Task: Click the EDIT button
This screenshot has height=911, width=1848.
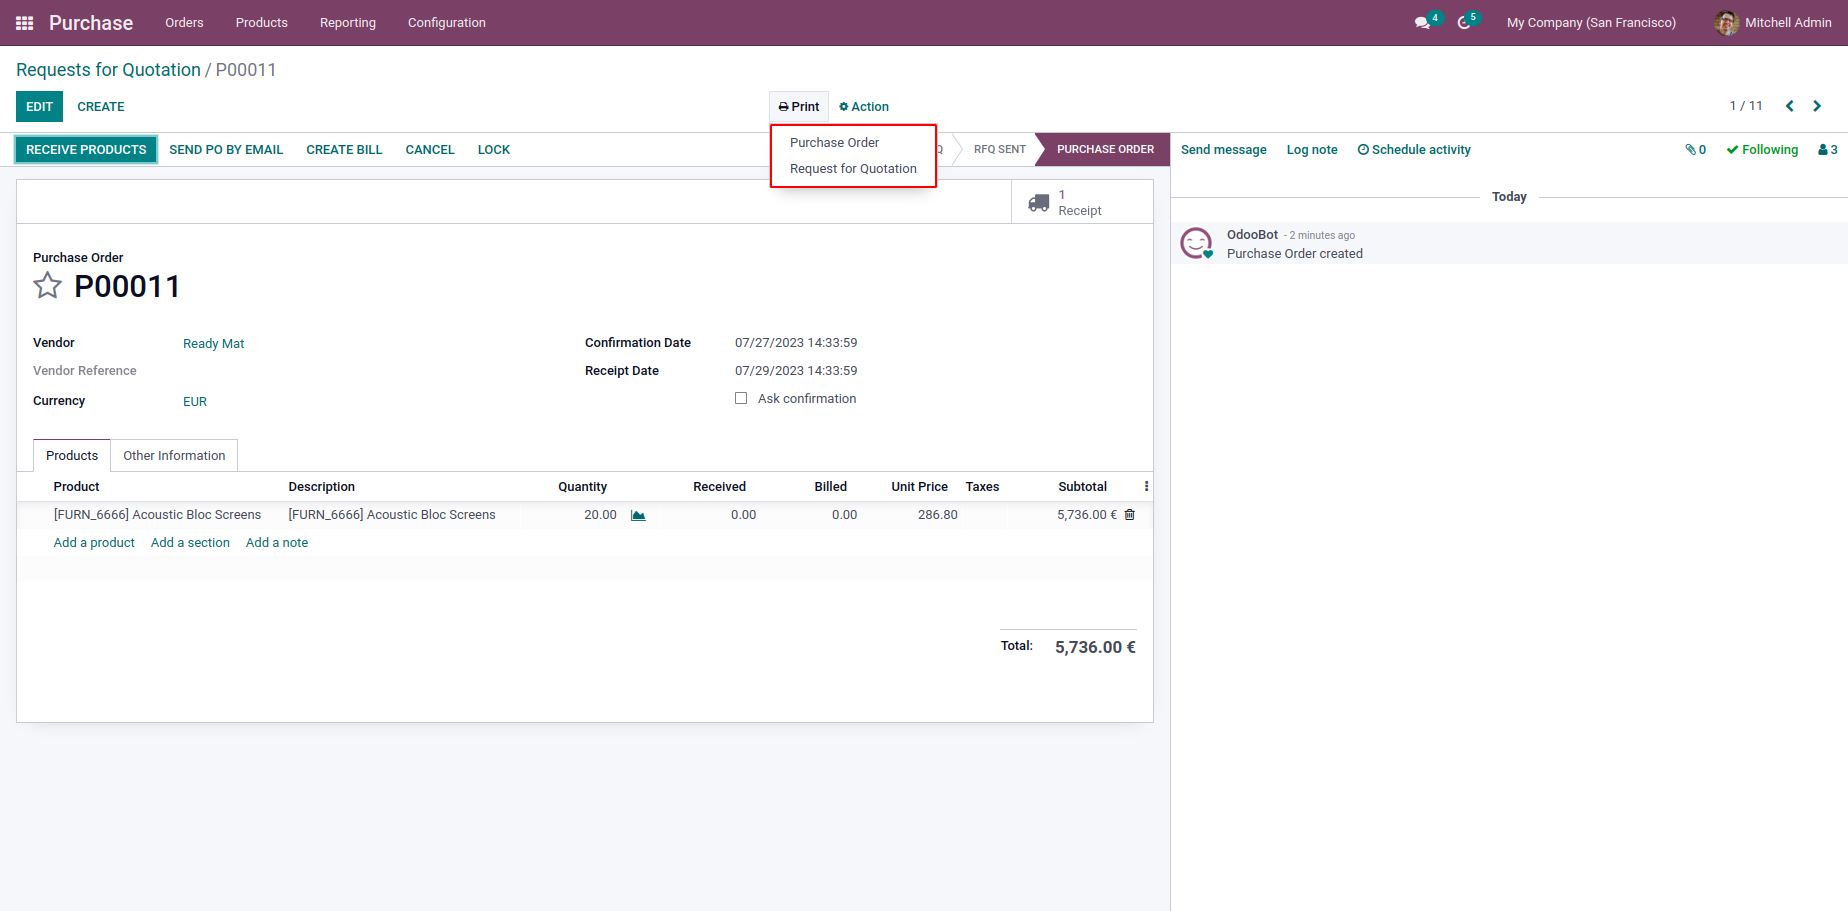Action: [x=40, y=107]
